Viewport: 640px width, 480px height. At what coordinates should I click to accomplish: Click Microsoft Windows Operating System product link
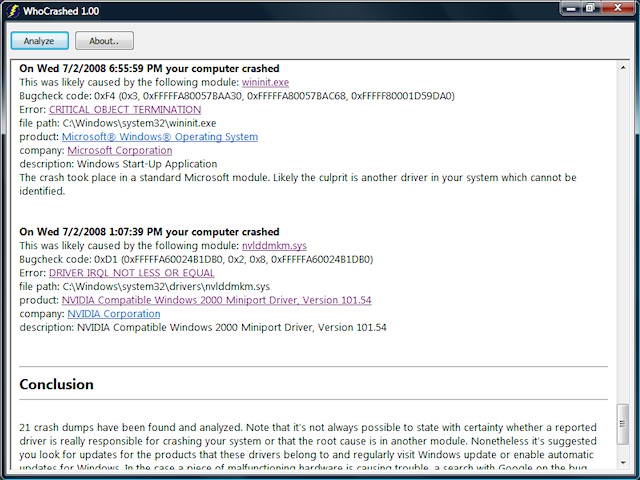(x=160, y=137)
